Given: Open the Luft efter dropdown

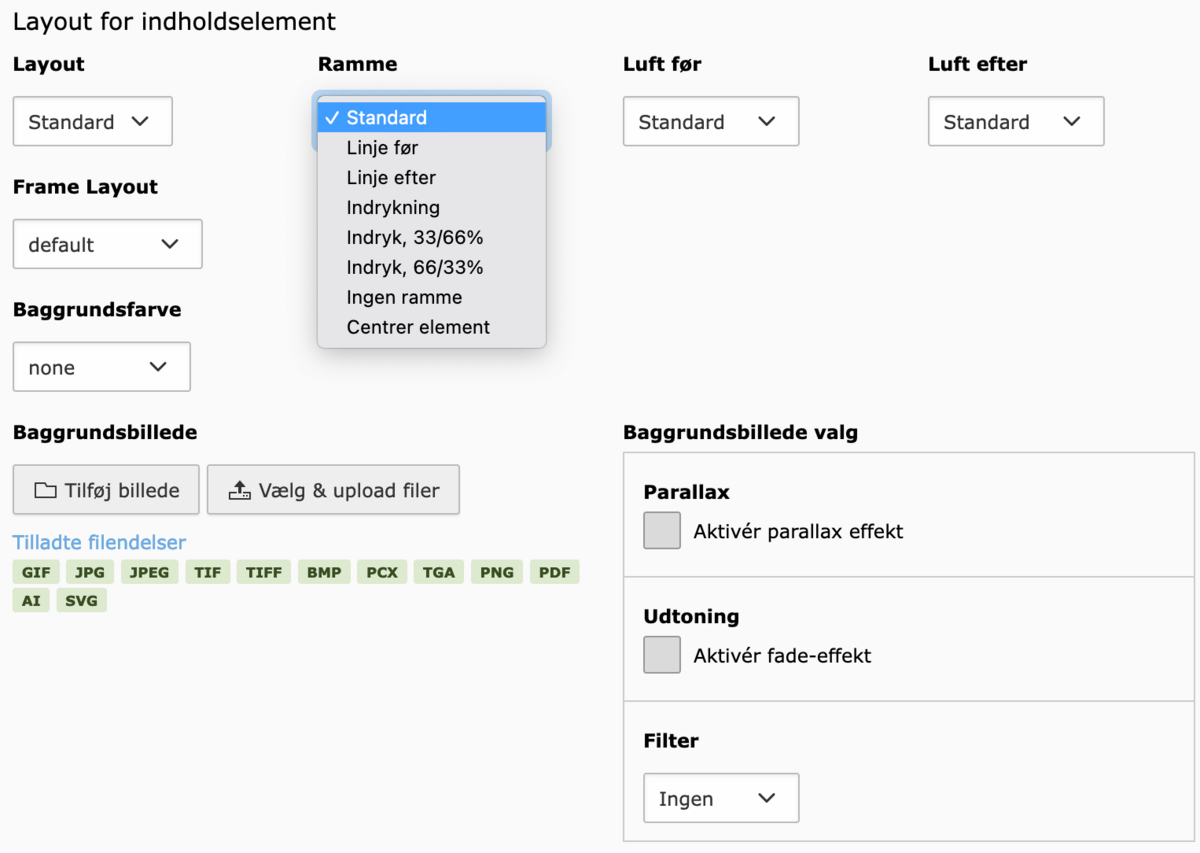Looking at the screenshot, I should 1015,122.
